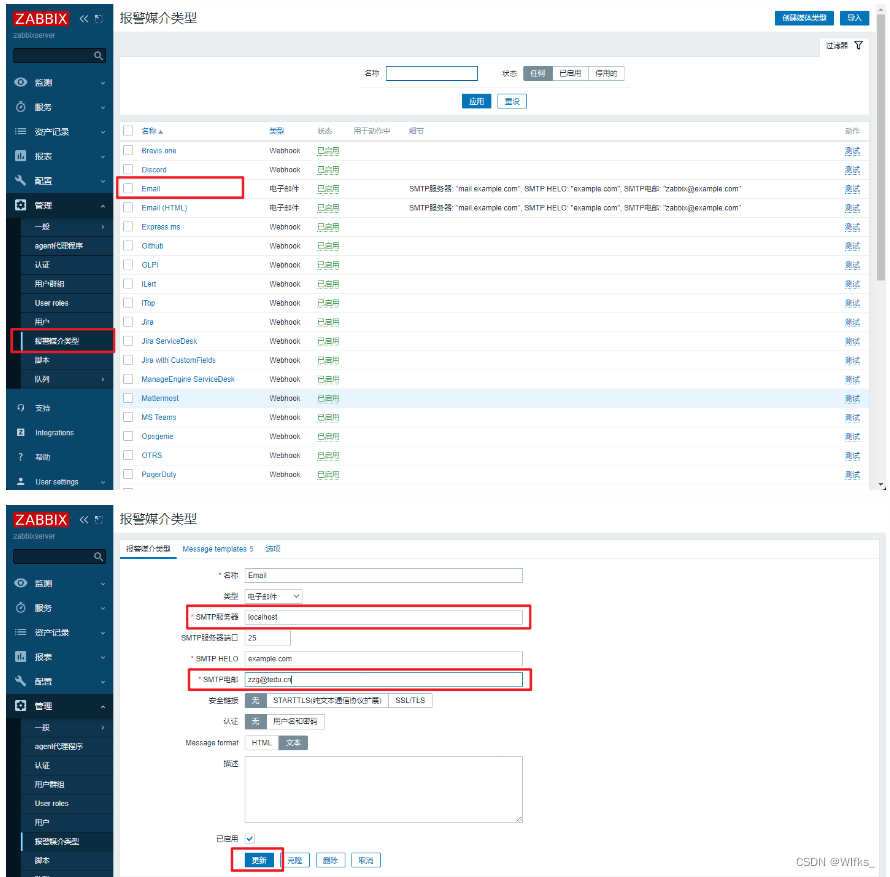Screen dimensions: 890x877
Task: Choose 用户名和密码 for authentication
Action: tap(295, 721)
